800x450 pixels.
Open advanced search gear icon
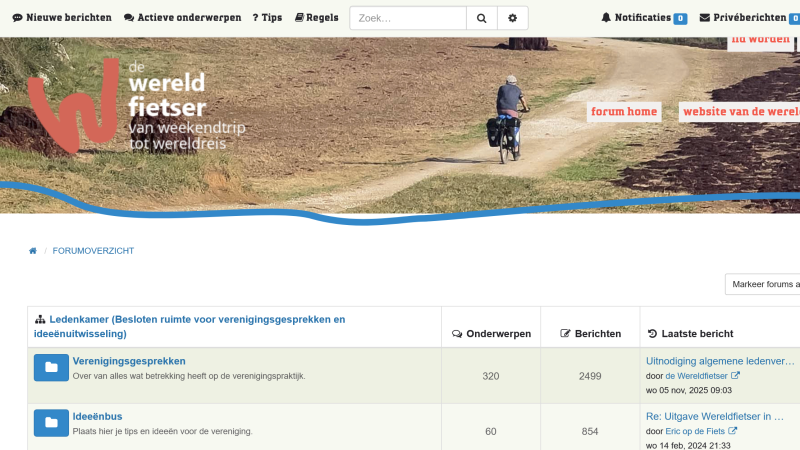tap(513, 18)
